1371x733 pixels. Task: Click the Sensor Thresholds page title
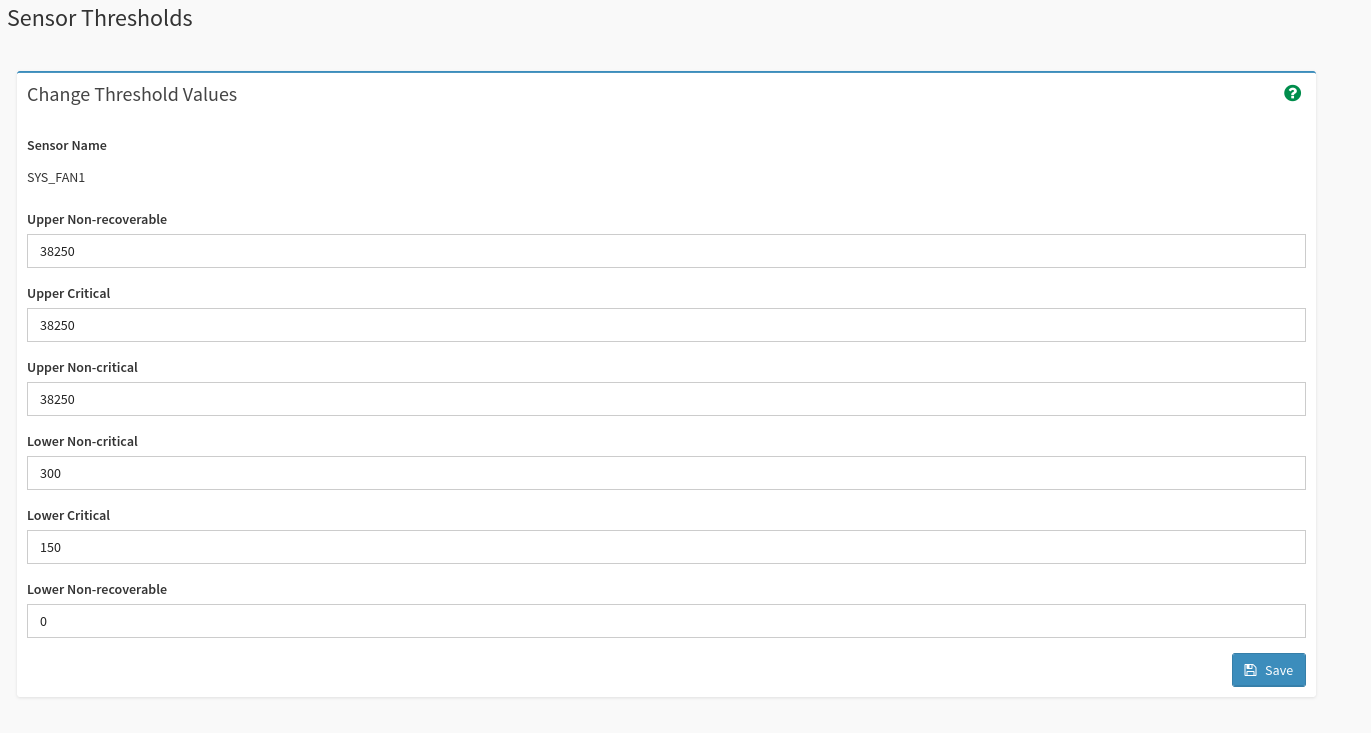100,18
